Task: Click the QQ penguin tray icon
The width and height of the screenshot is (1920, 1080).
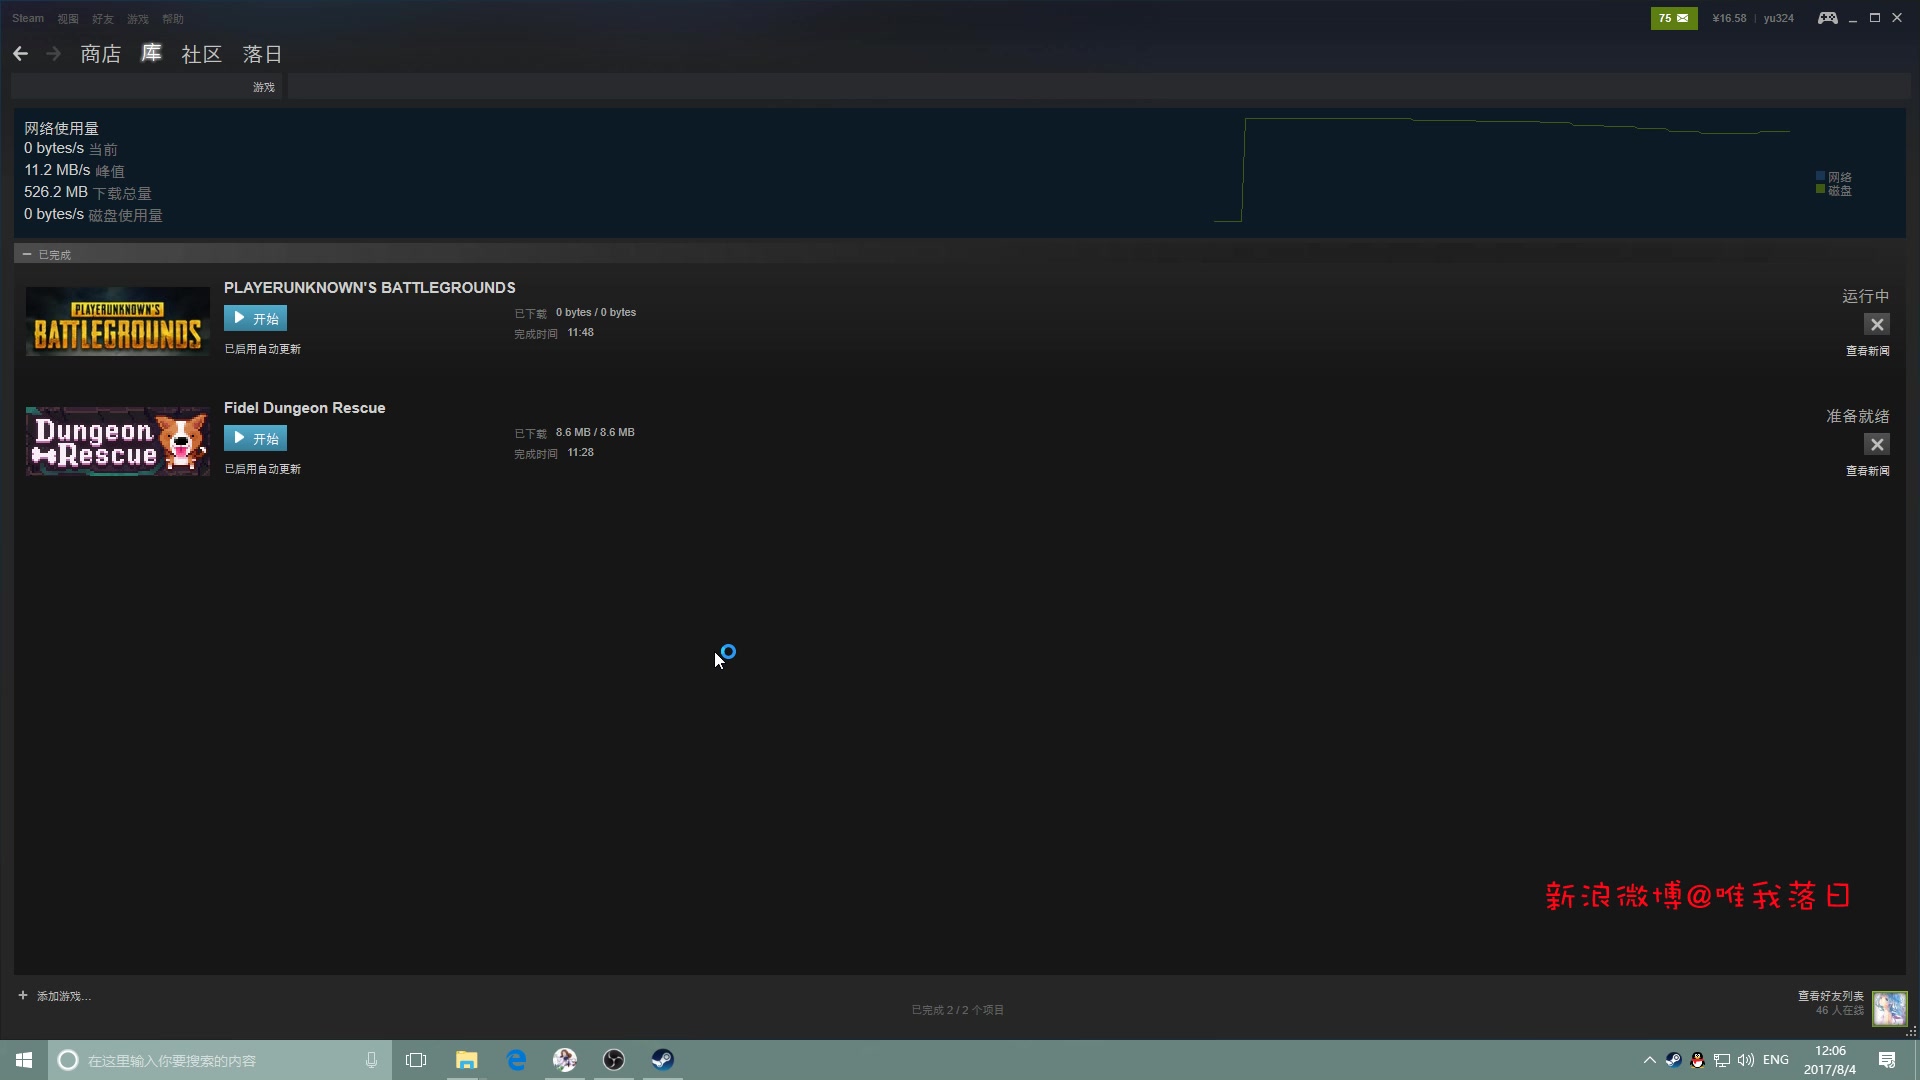Action: click(1697, 1060)
